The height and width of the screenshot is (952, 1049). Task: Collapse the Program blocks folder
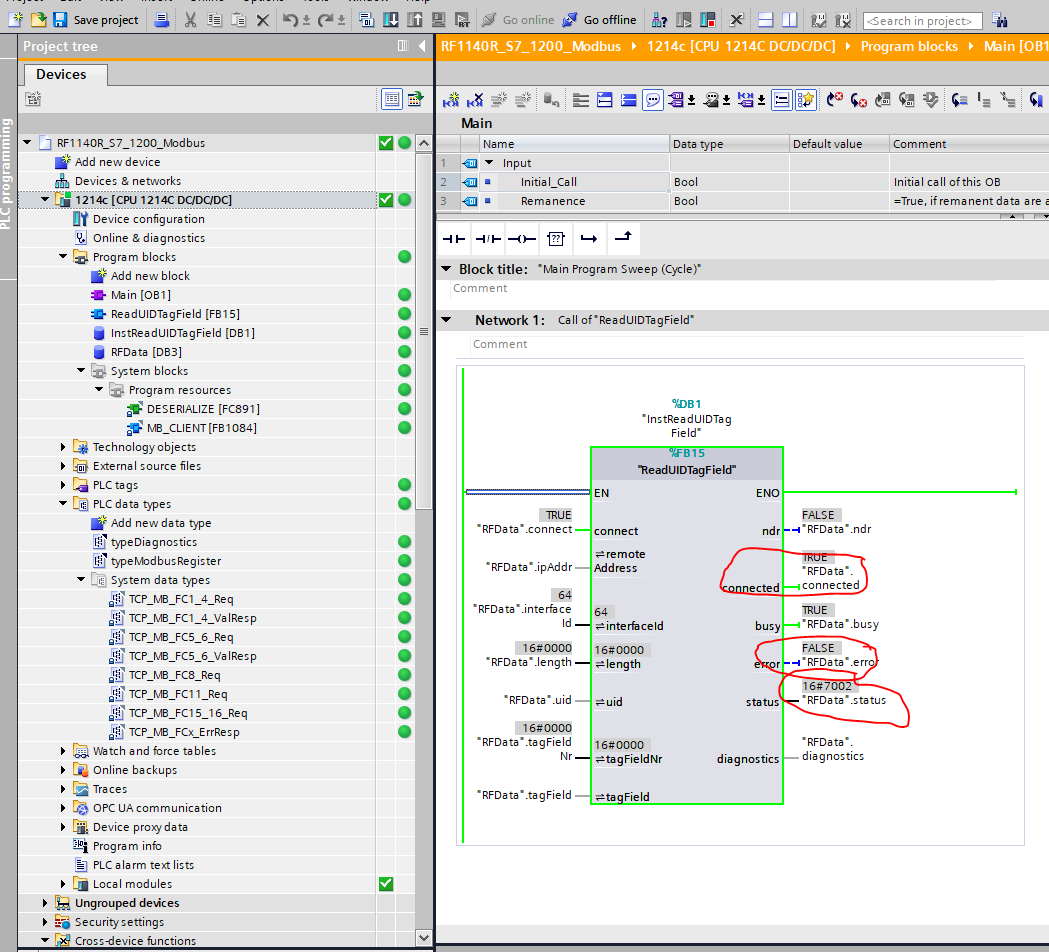coord(64,257)
